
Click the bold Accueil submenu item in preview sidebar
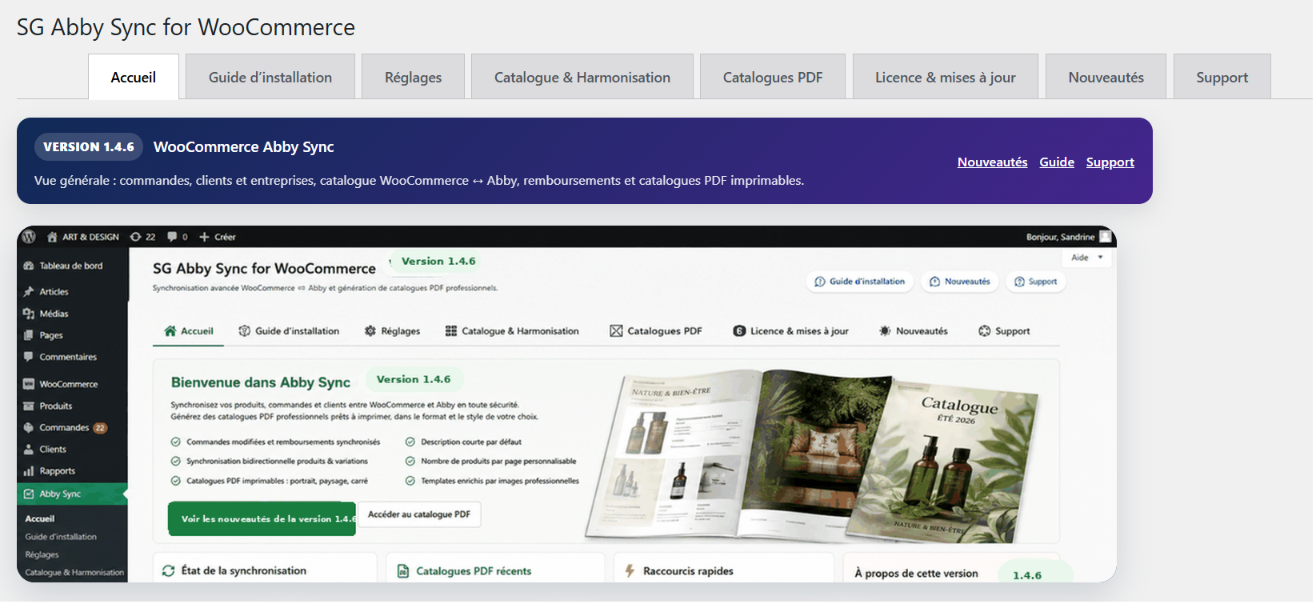[x=40, y=519]
